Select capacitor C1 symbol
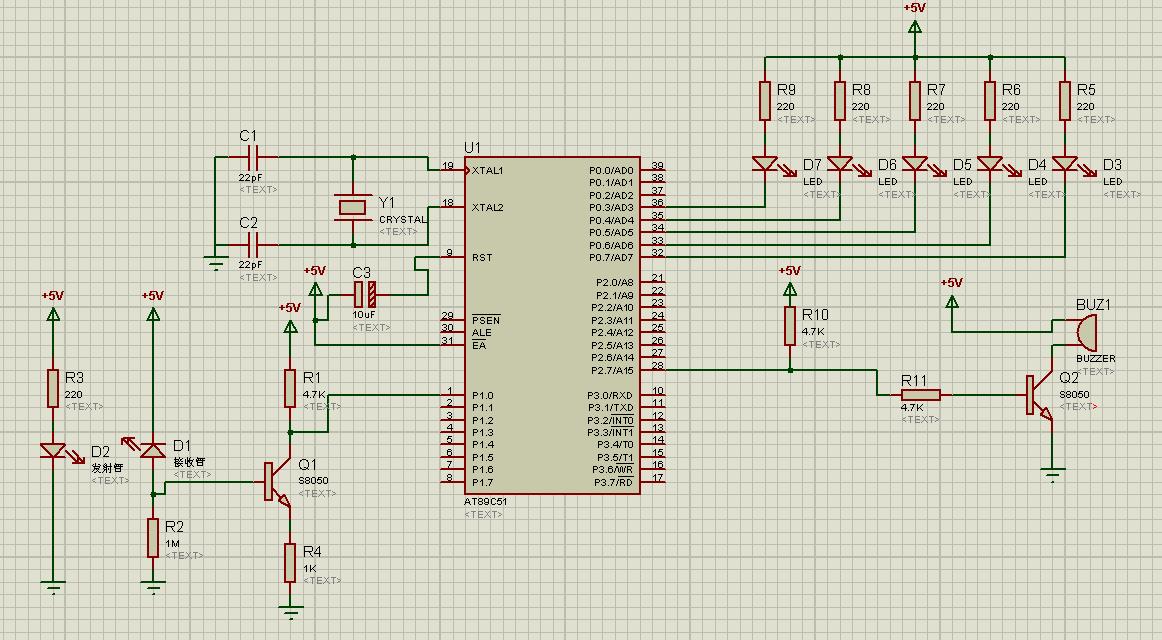 coord(252,157)
